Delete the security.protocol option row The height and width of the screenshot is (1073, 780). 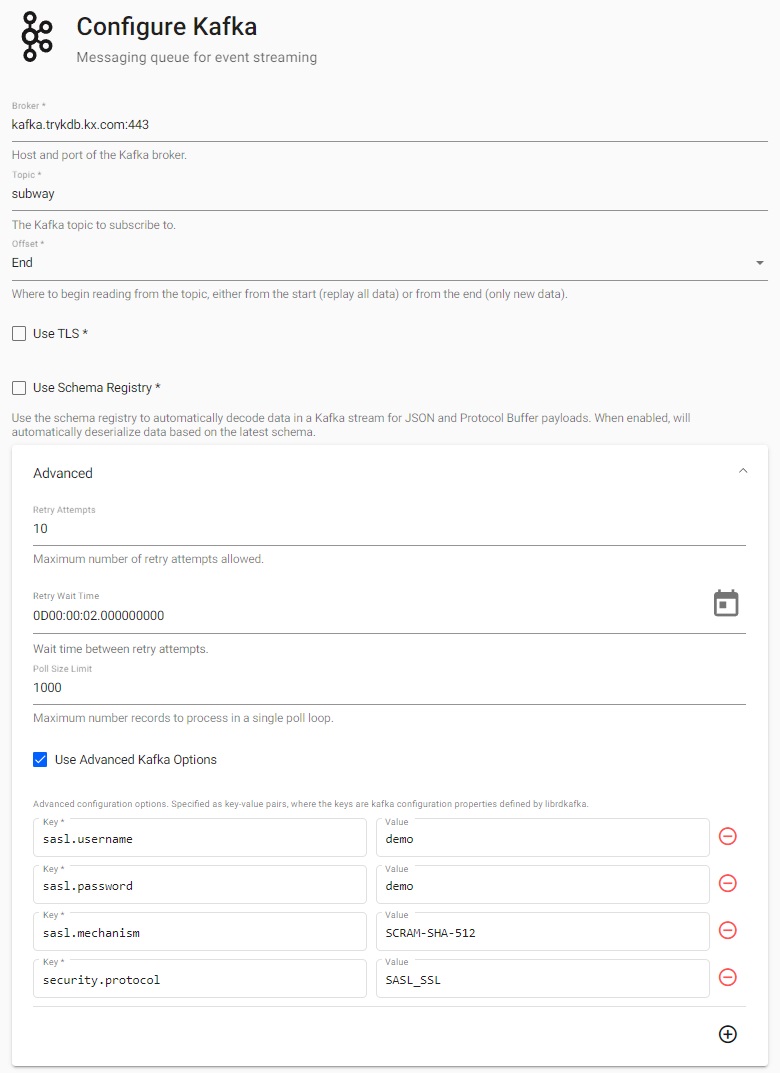[728, 977]
